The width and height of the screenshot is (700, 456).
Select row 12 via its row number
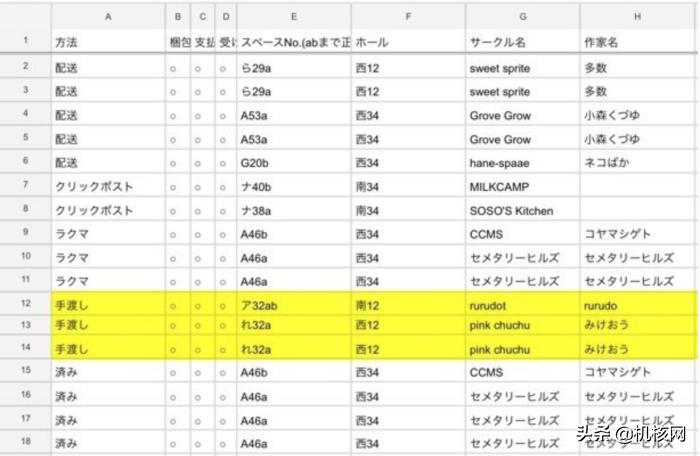(25, 304)
